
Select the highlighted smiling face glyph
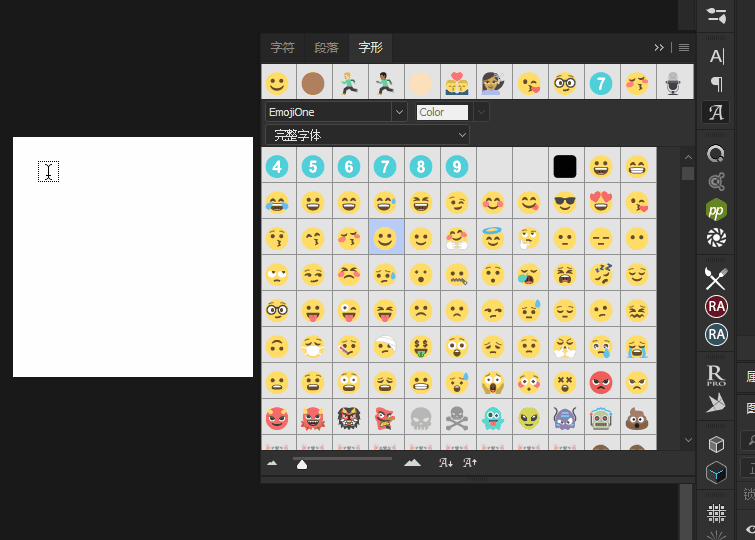click(x=385, y=238)
